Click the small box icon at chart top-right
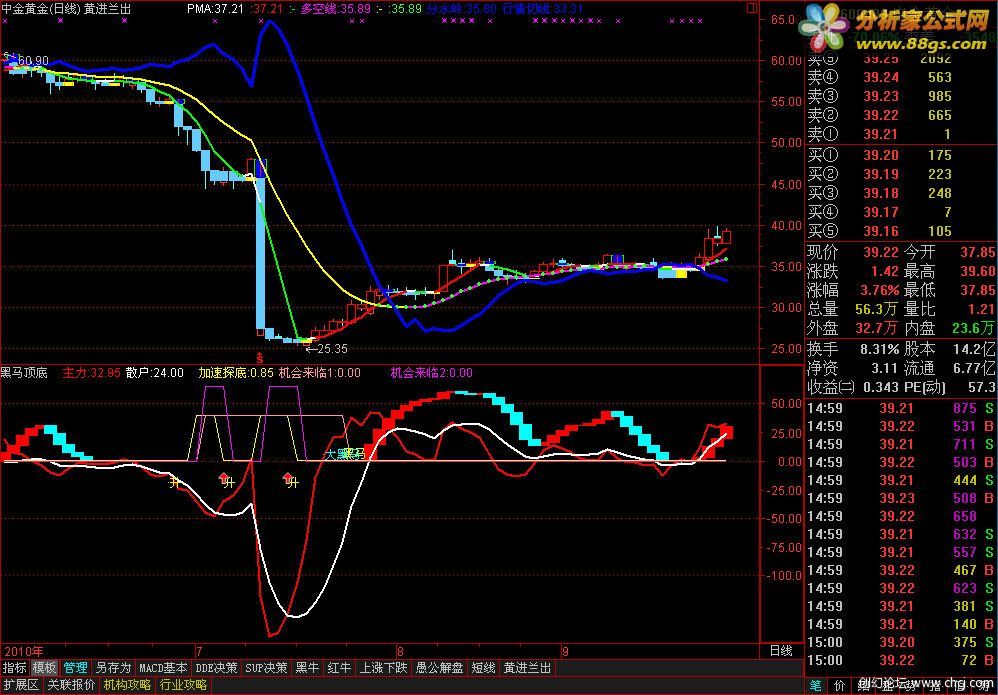The height and width of the screenshot is (695, 998). point(752,8)
